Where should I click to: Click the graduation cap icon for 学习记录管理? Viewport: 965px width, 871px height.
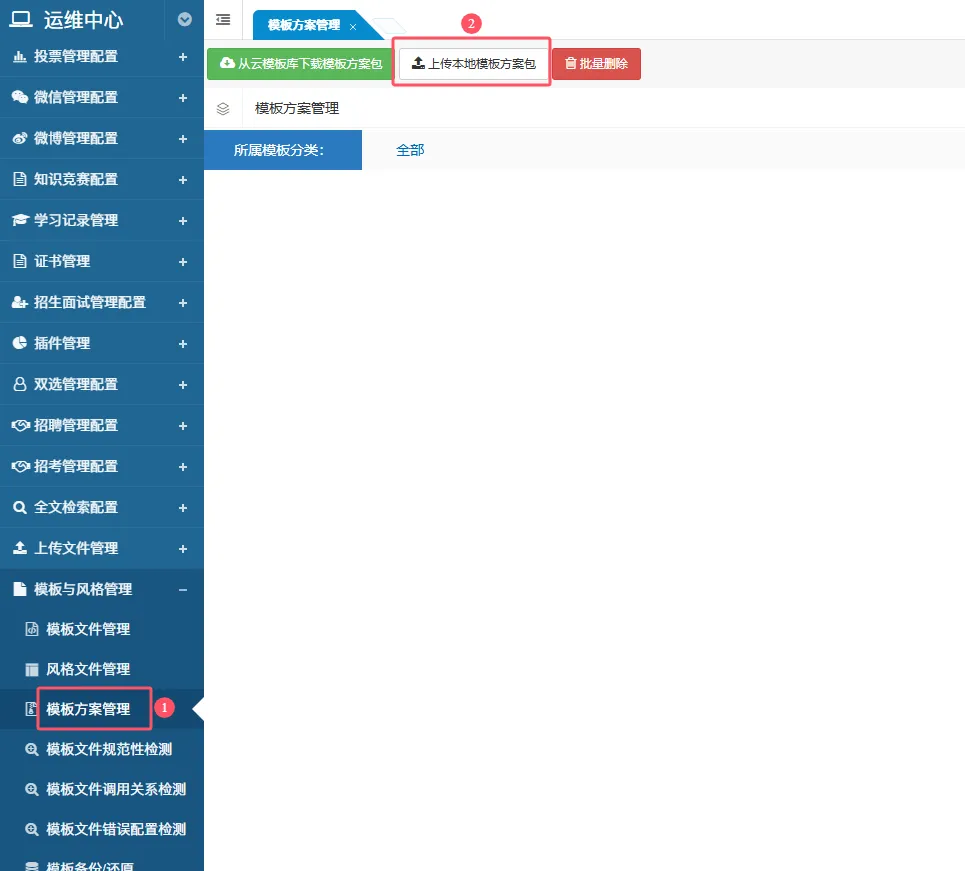click(19, 220)
